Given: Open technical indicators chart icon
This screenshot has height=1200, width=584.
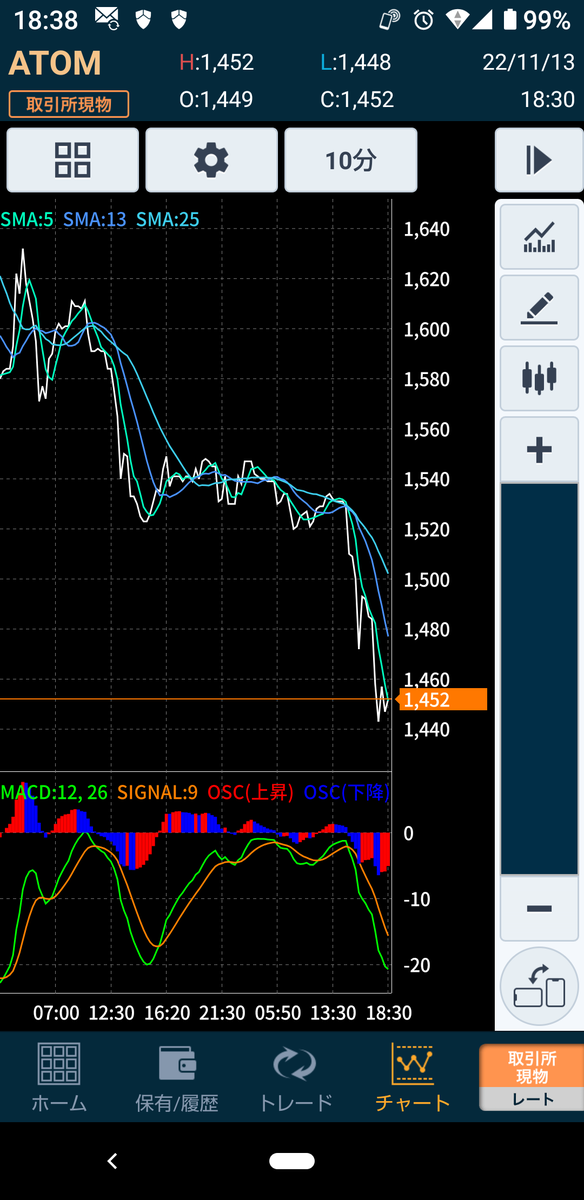Looking at the screenshot, I should pos(539,236).
